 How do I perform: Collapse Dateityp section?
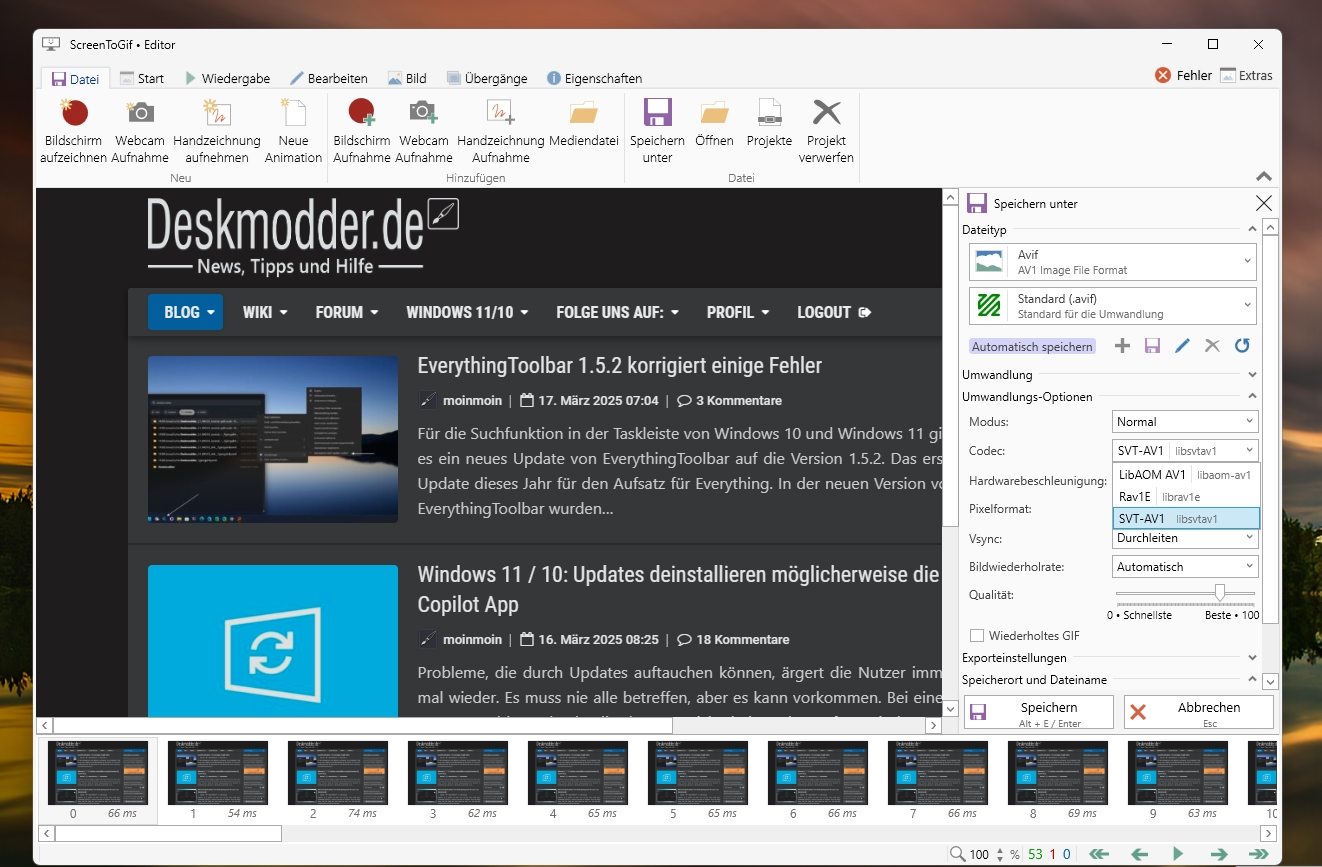click(x=1252, y=230)
